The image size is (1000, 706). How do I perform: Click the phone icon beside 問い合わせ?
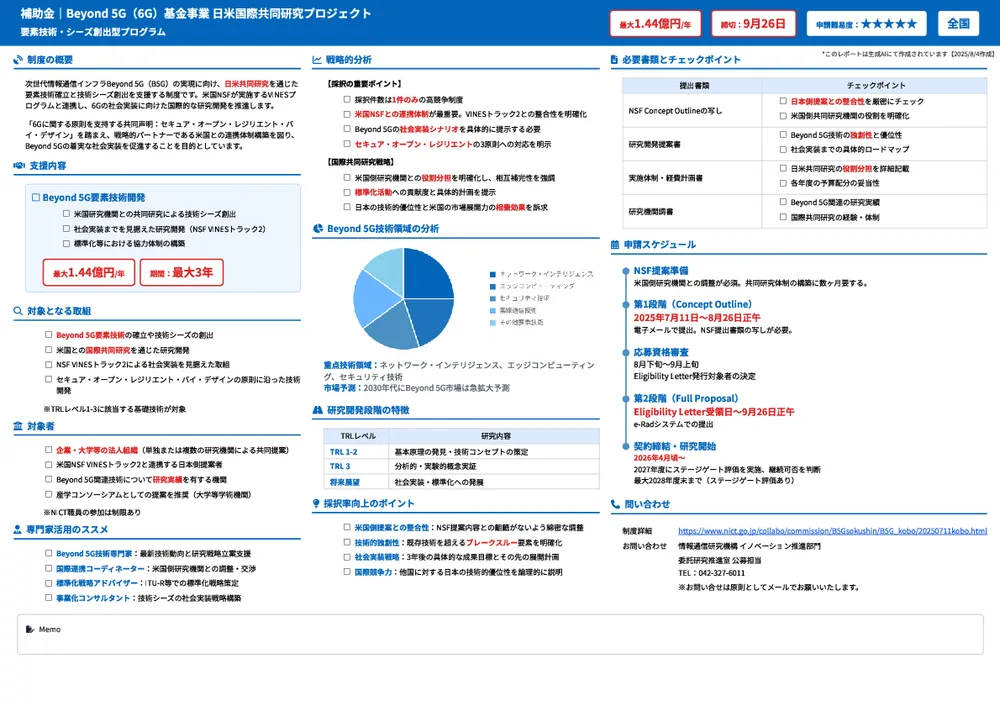coord(615,504)
